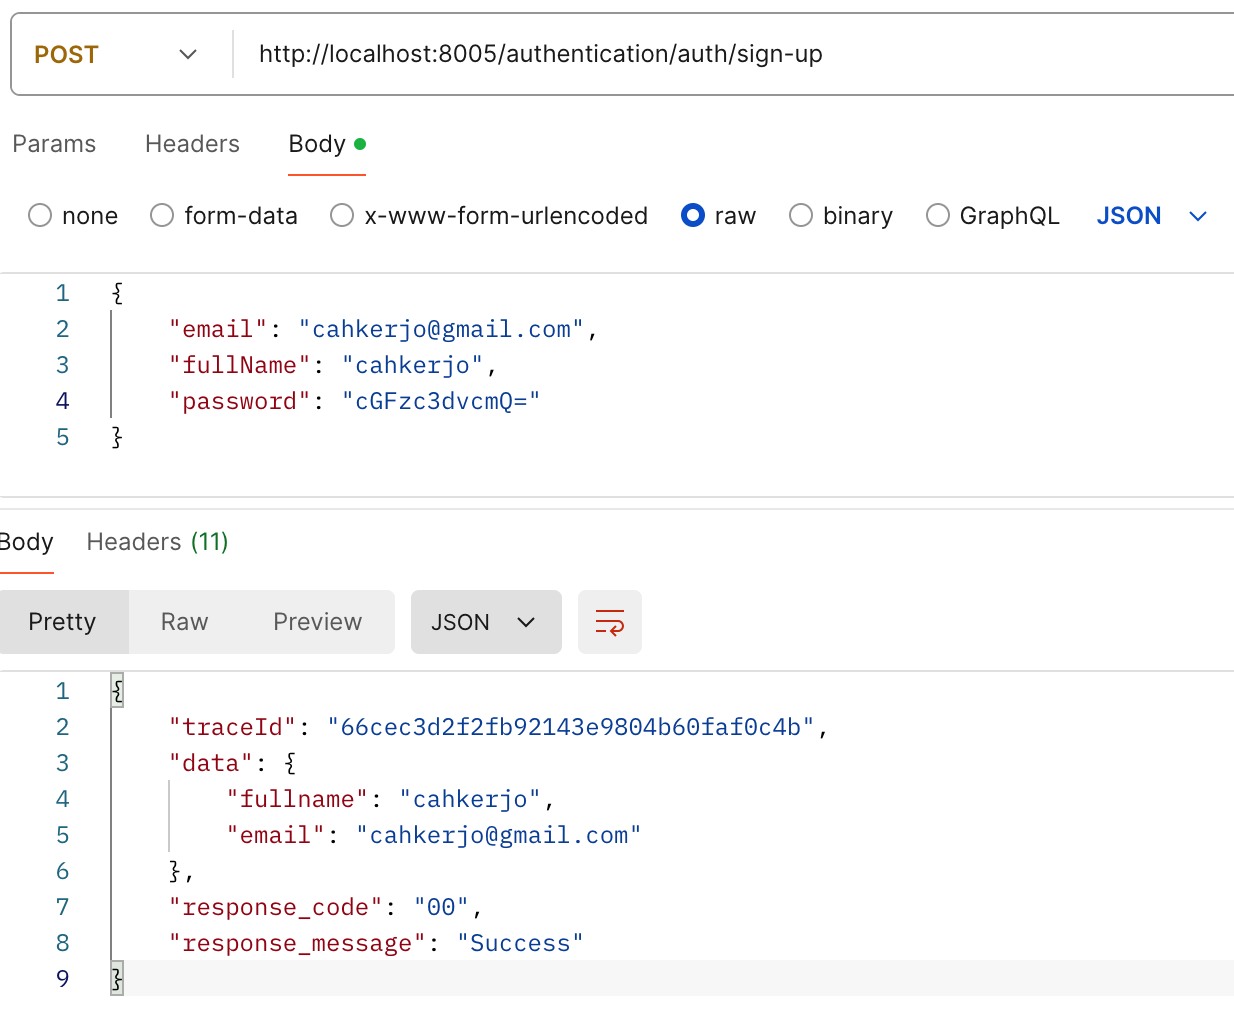Click the "data" key in response
This screenshot has height=1018, width=1234.
tap(211, 764)
